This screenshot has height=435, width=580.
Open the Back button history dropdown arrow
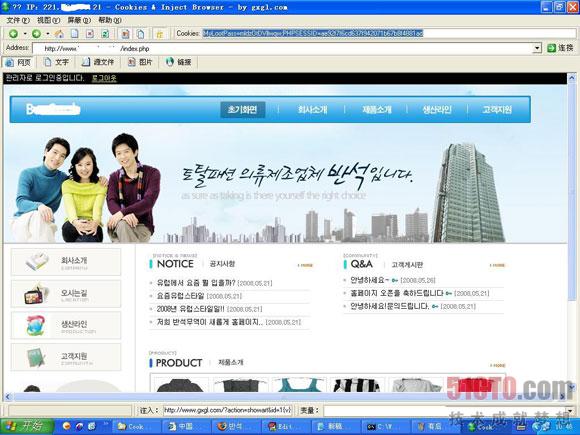coord(25,34)
